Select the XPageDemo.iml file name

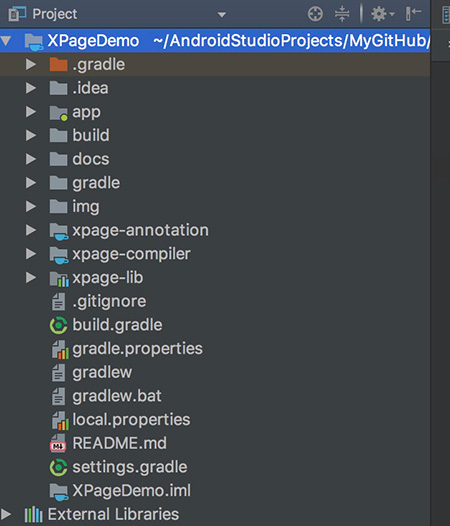click(x=132, y=491)
